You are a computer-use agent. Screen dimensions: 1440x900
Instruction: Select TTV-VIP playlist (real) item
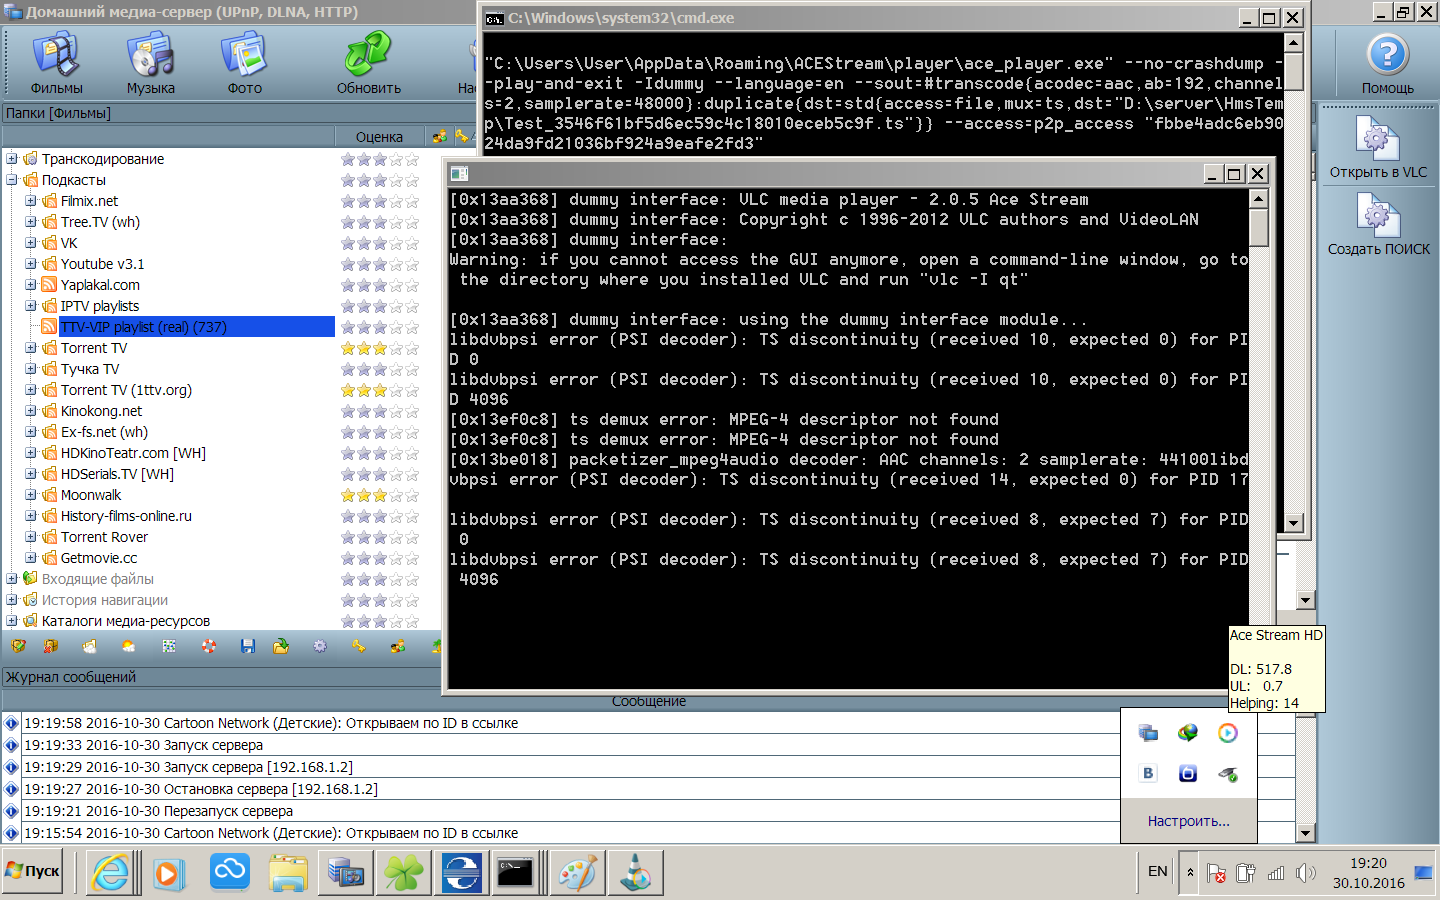[x=143, y=327]
